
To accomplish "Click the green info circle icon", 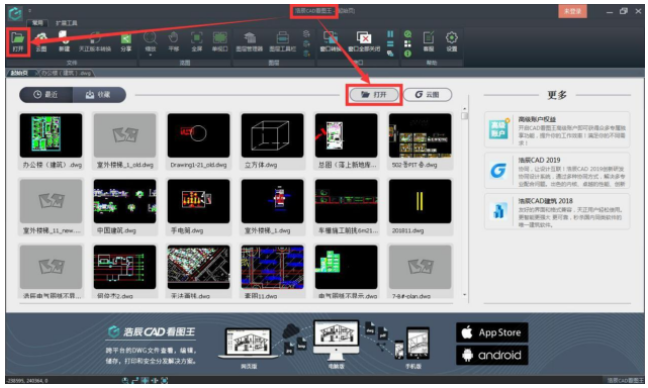I will coord(407,53).
